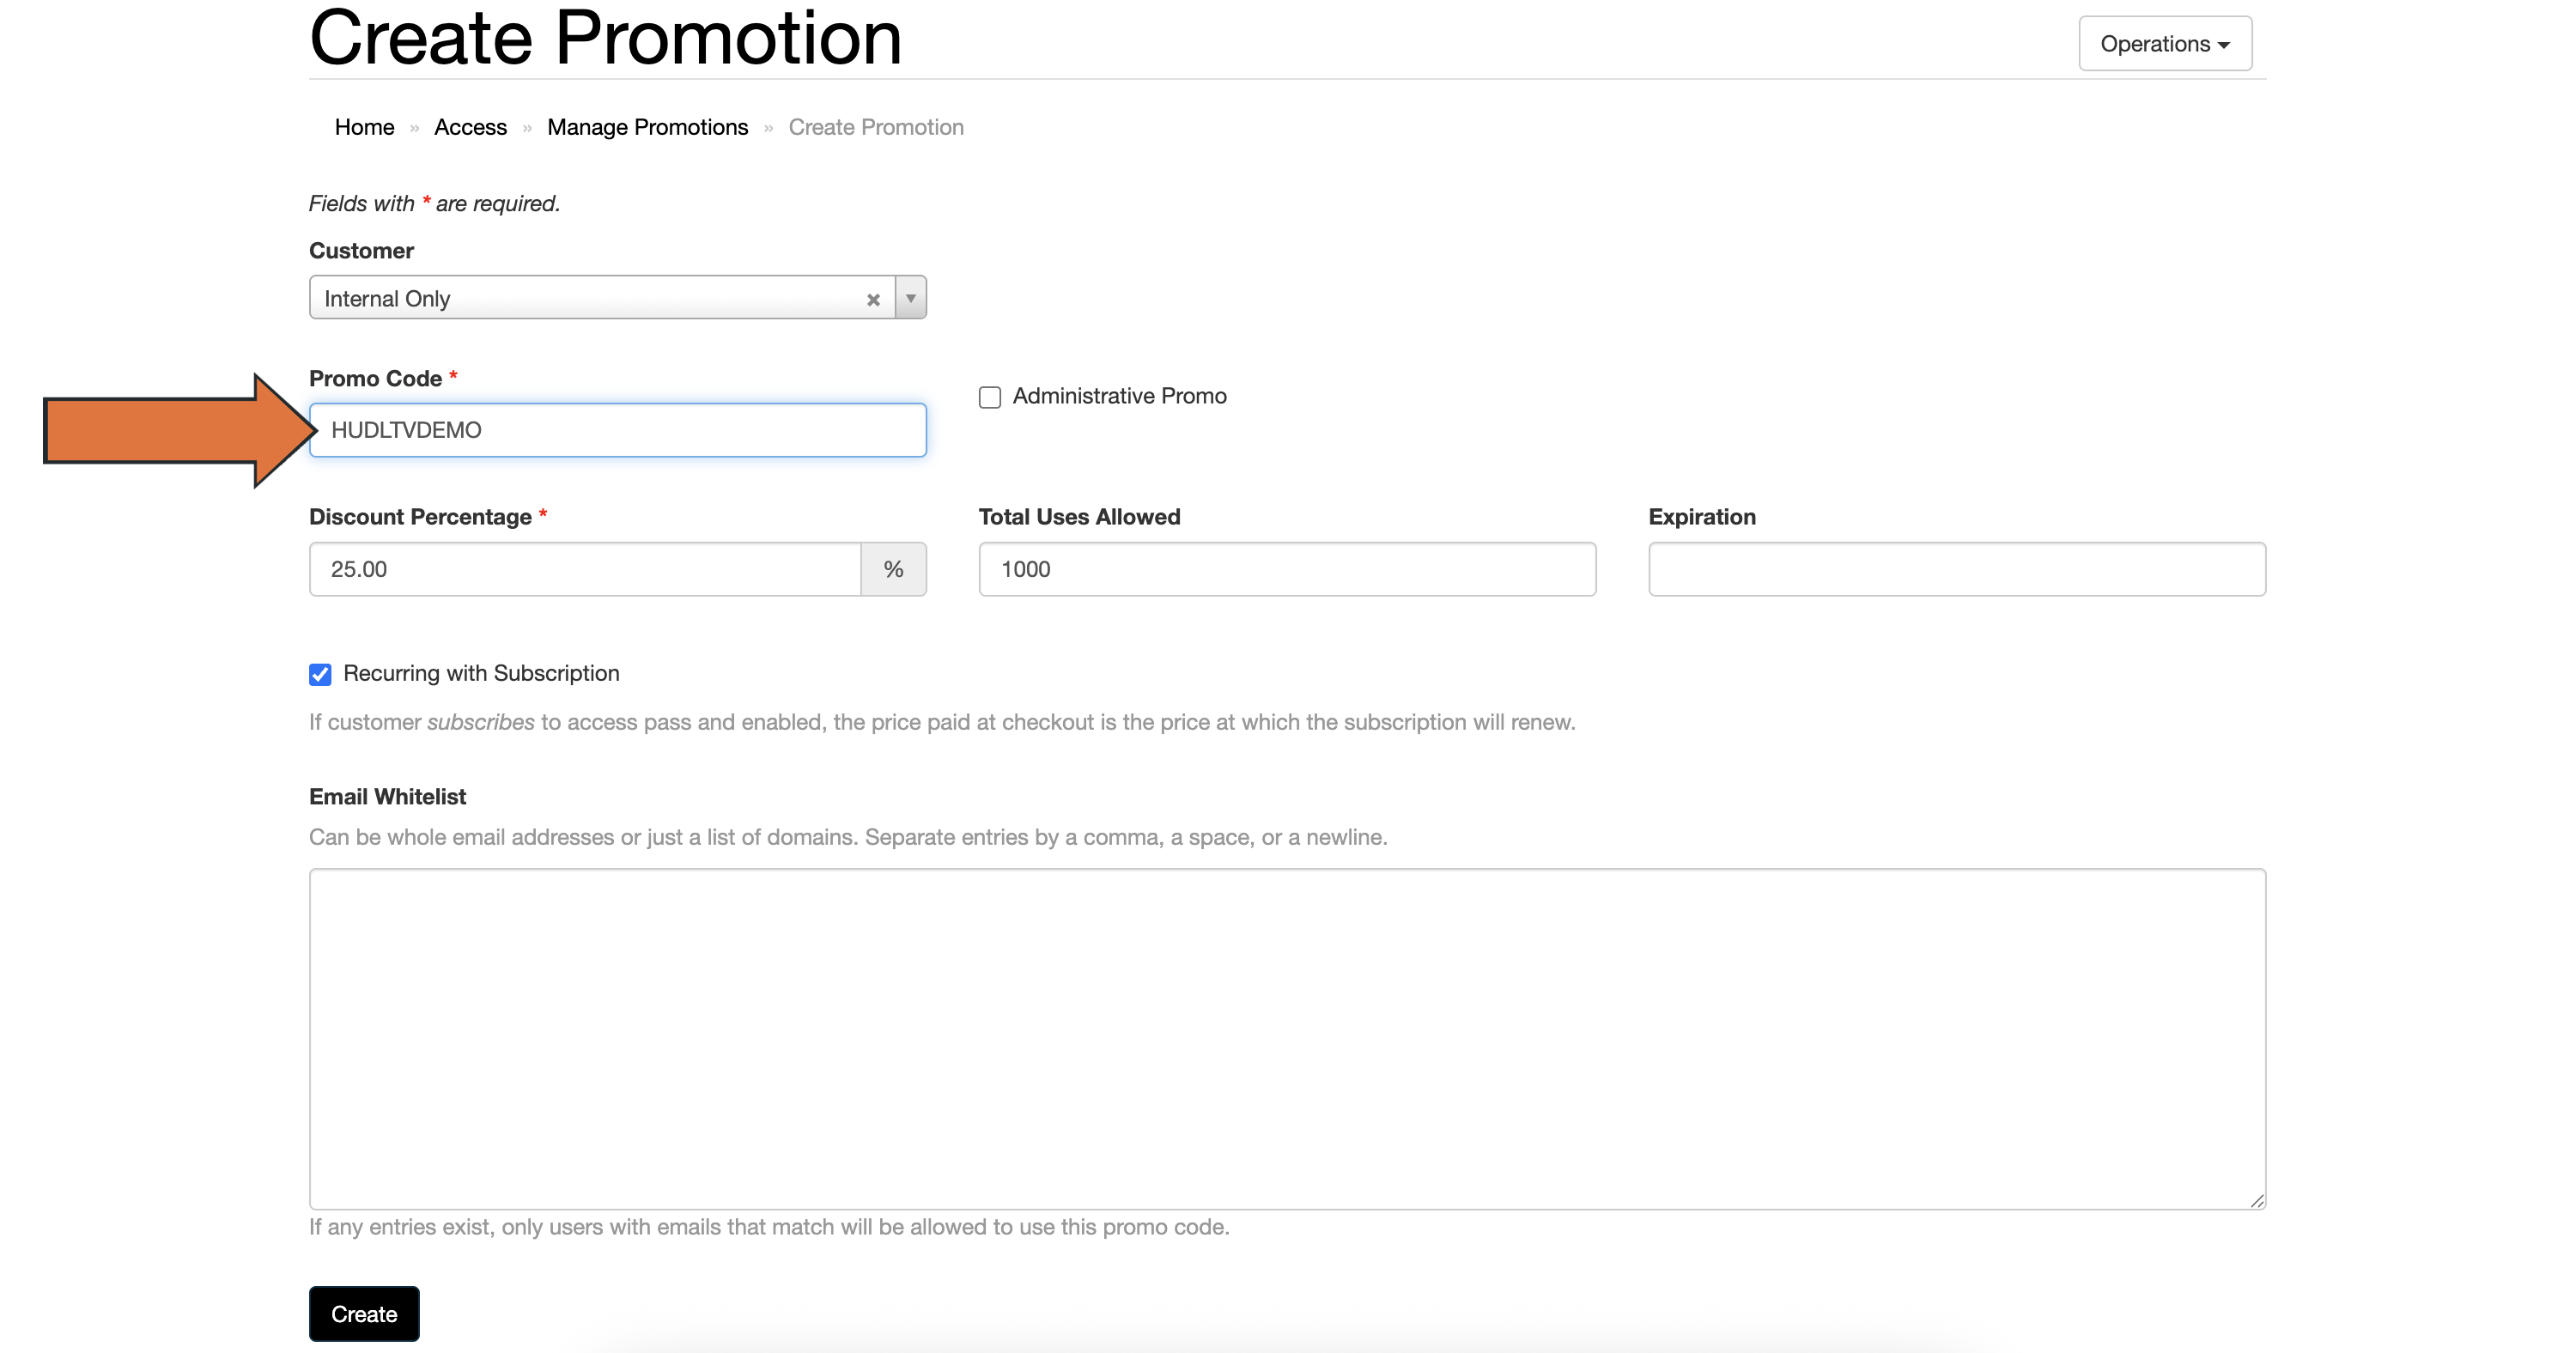Image resolution: width=2576 pixels, height=1353 pixels.
Task: Click the Recurring with Subscription label
Action: pyautogui.click(x=481, y=673)
